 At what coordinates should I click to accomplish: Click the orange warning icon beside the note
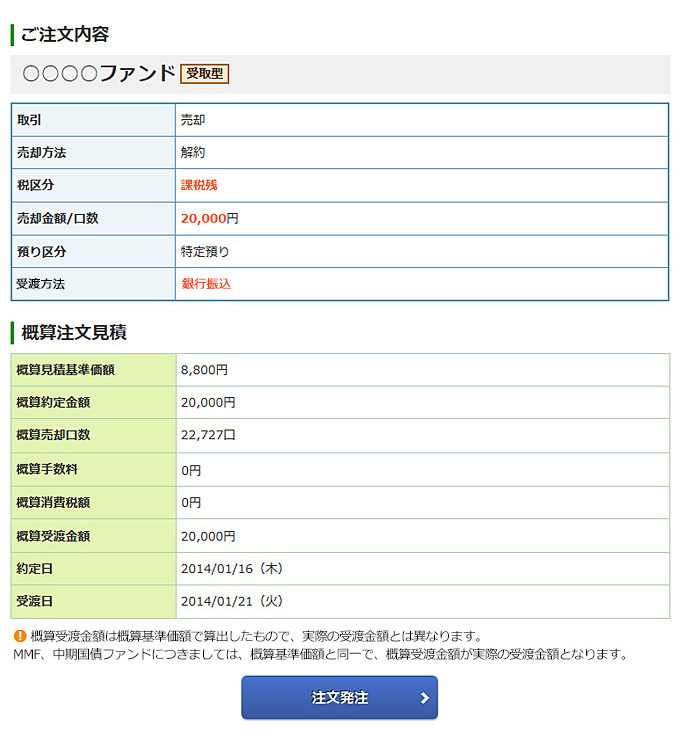20,636
